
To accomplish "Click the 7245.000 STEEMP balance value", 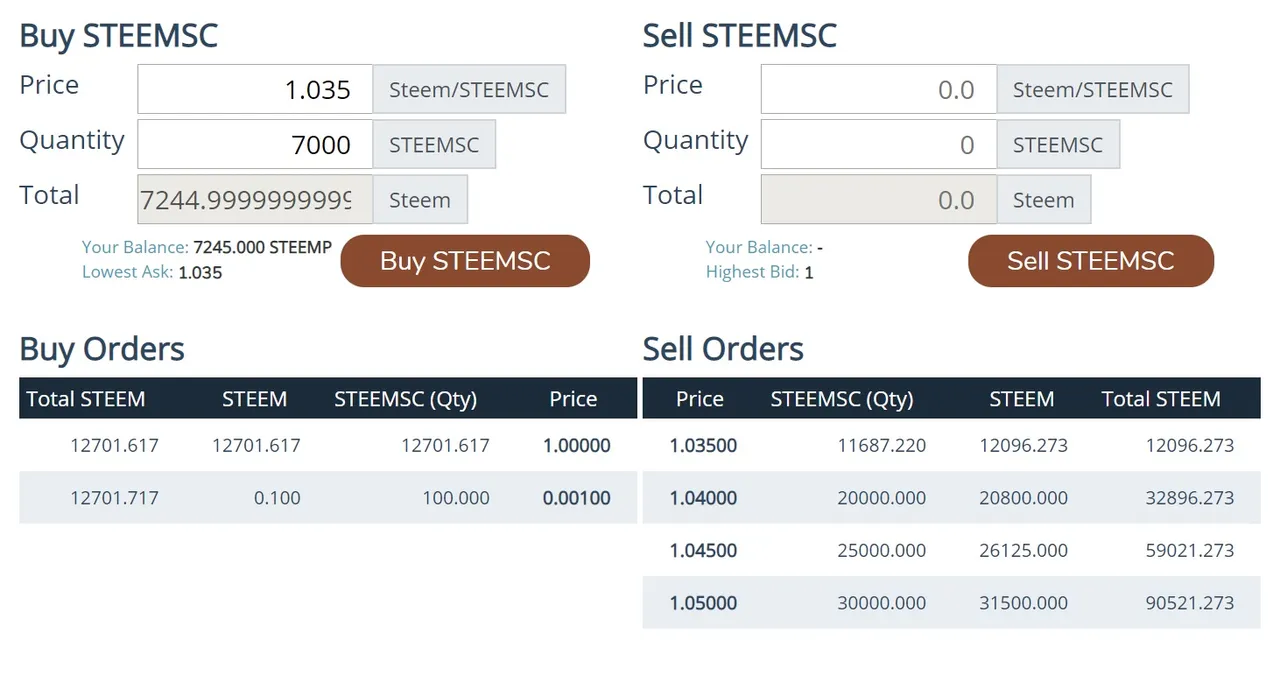I will pyautogui.click(x=262, y=247).
